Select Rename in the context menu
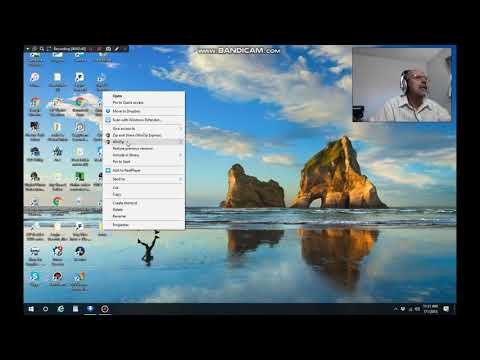 (144, 216)
